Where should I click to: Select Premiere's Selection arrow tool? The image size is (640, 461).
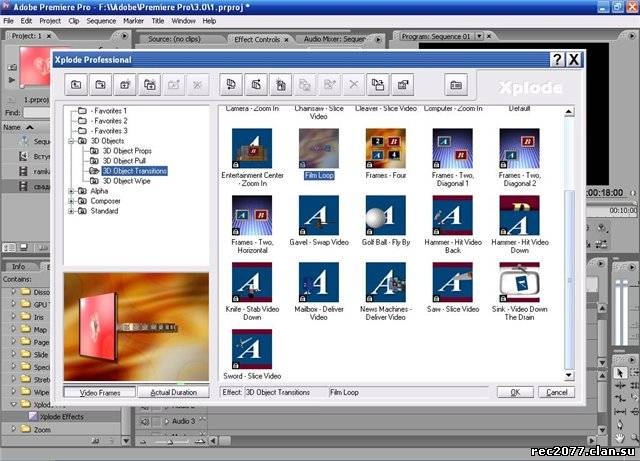620,373
